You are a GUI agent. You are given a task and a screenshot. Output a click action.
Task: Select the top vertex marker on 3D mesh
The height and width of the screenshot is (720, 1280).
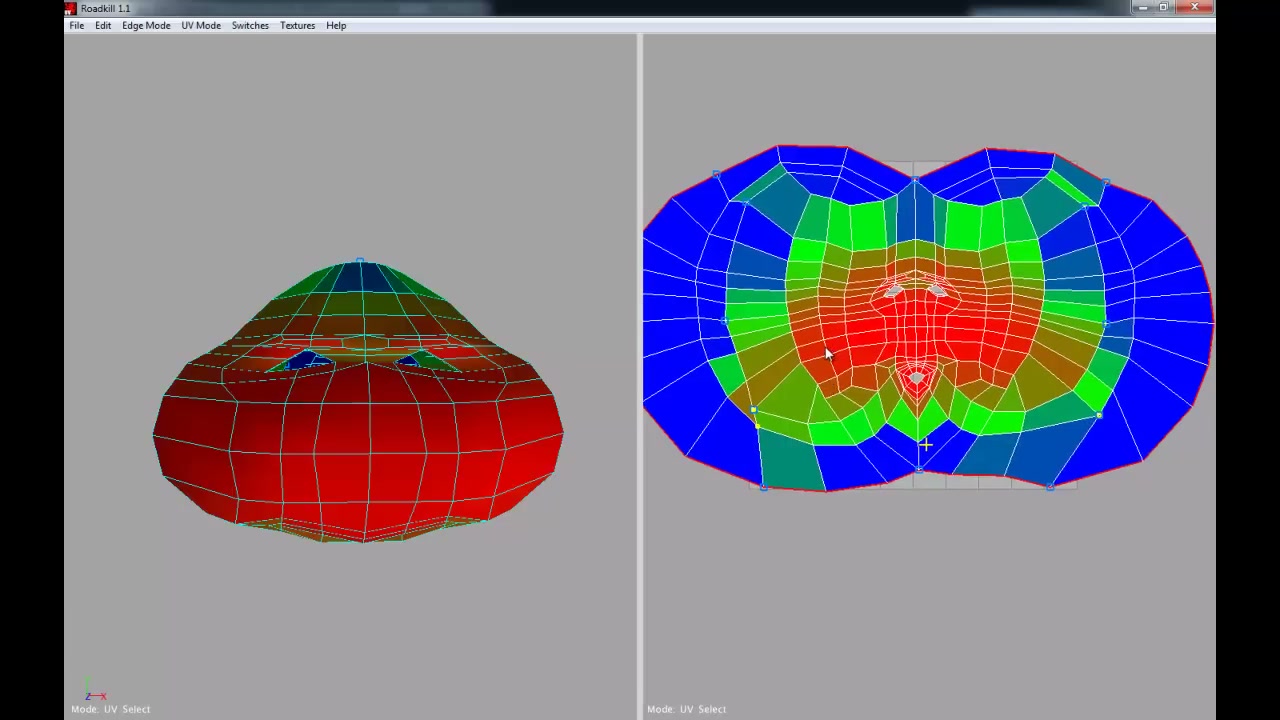tap(360, 261)
